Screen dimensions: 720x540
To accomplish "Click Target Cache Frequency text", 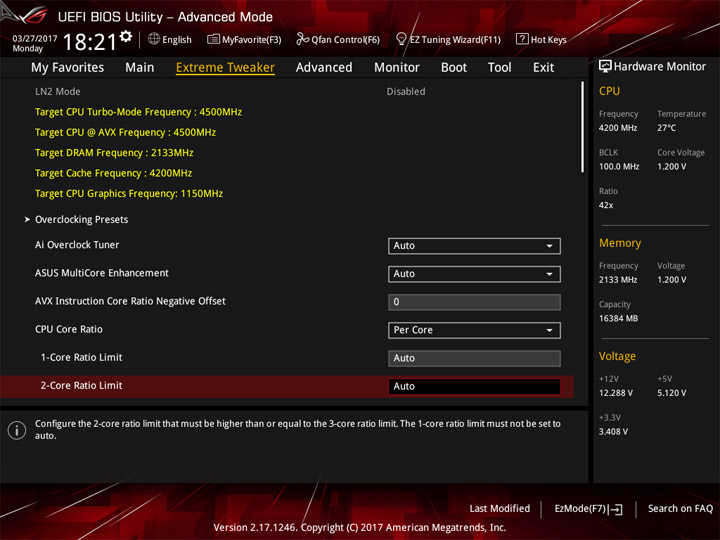I will click(x=113, y=173).
